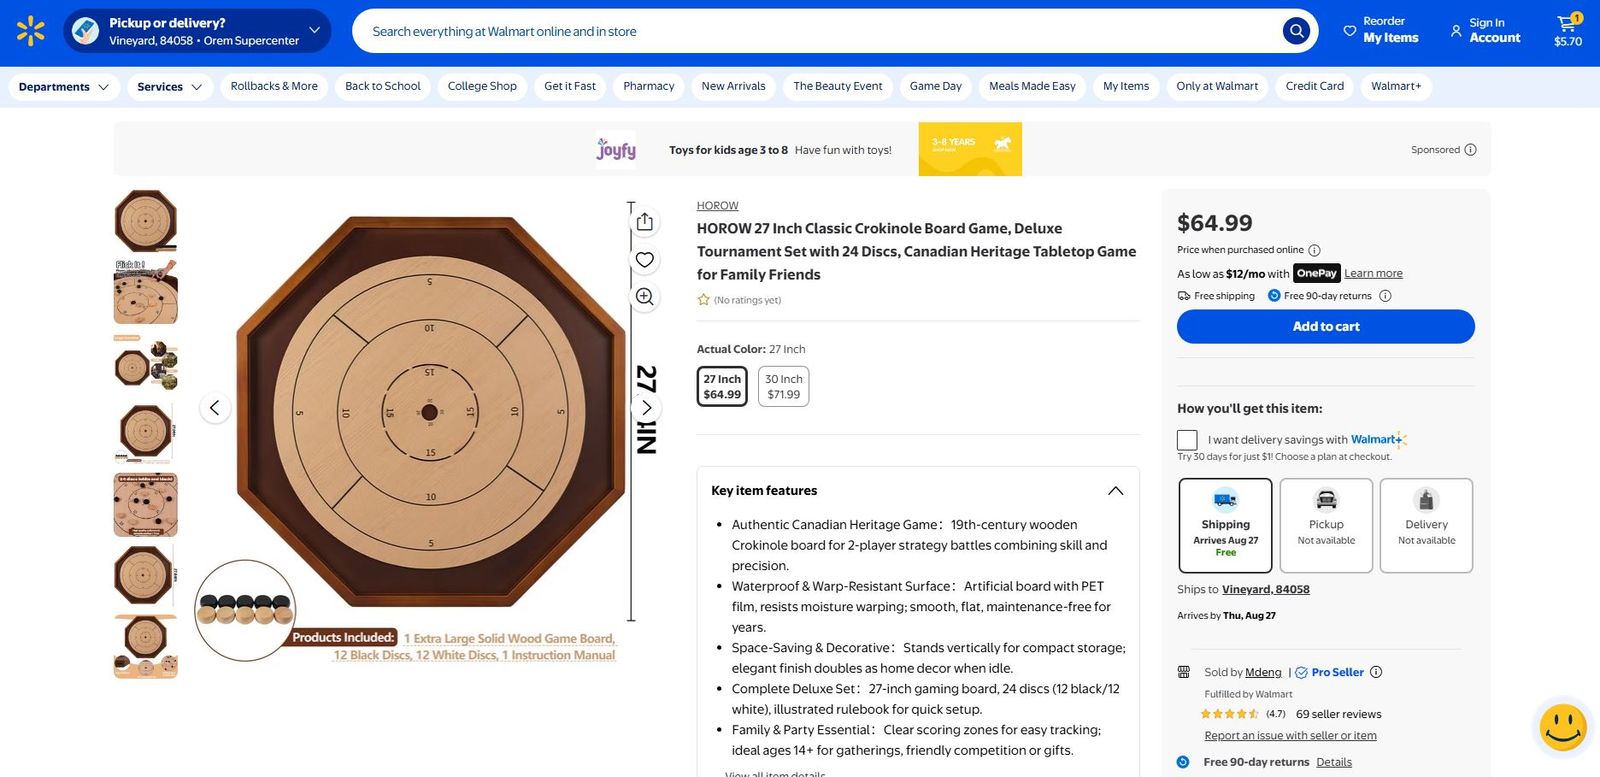Click info icon beside Free 90-day returns
The image size is (1600, 777).
pos(1385,296)
